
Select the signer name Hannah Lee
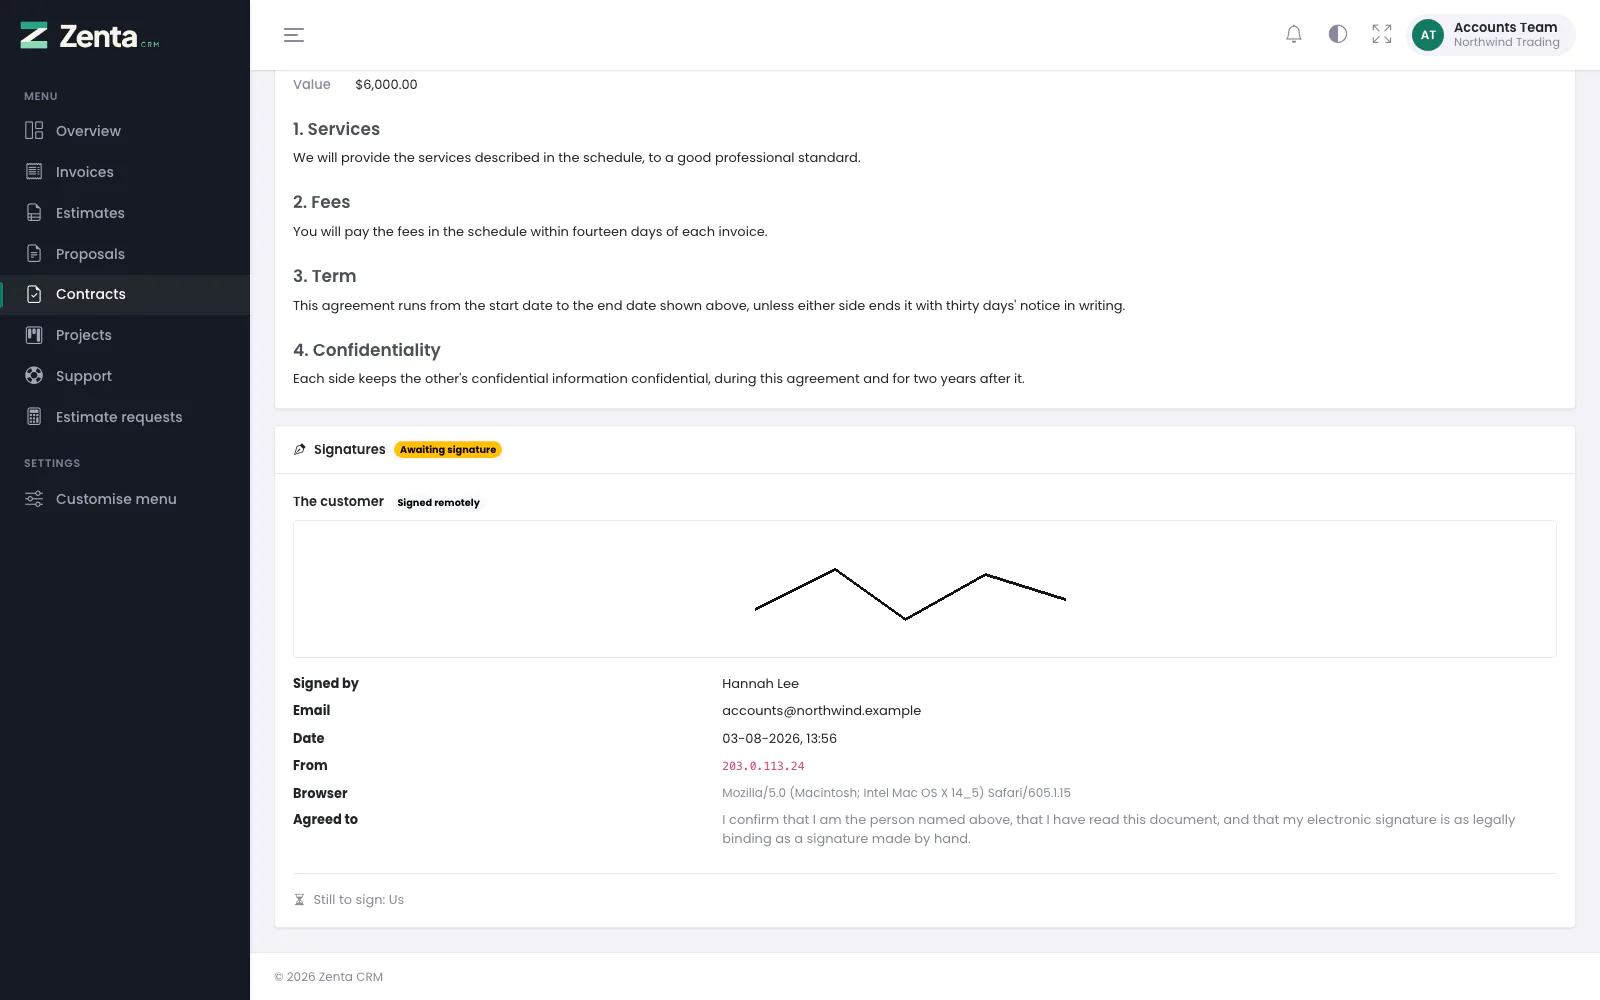pos(760,684)
